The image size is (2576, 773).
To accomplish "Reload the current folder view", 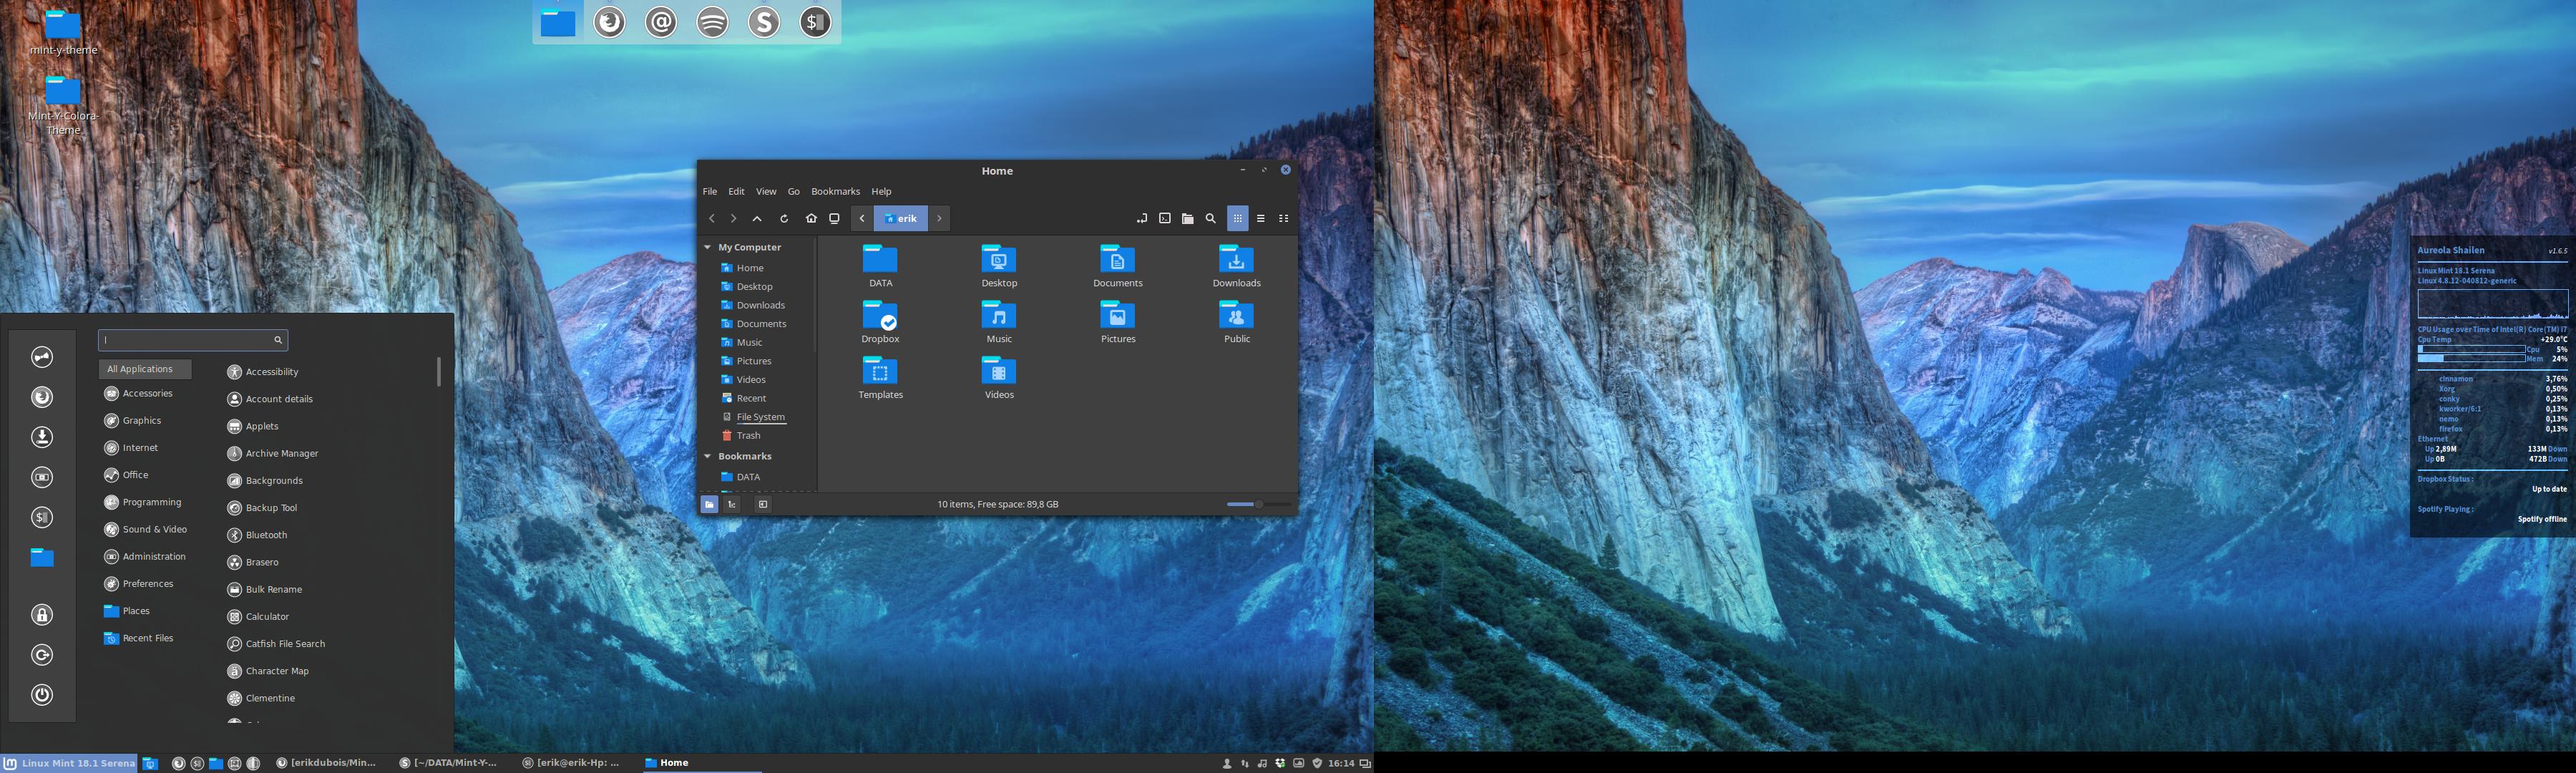I will (x=784, y=218).
